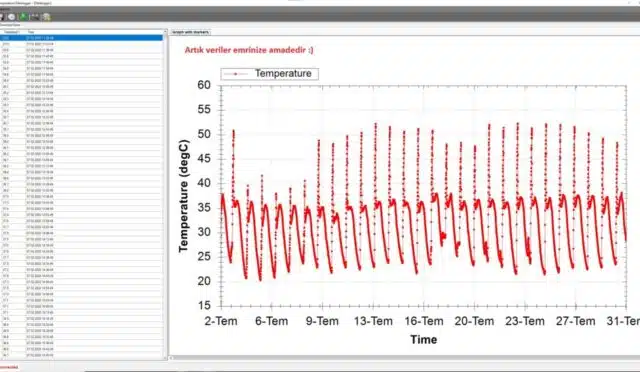Click the yellow-green device toolbar icon
640x372 pixels.
[x=46, y=17]
